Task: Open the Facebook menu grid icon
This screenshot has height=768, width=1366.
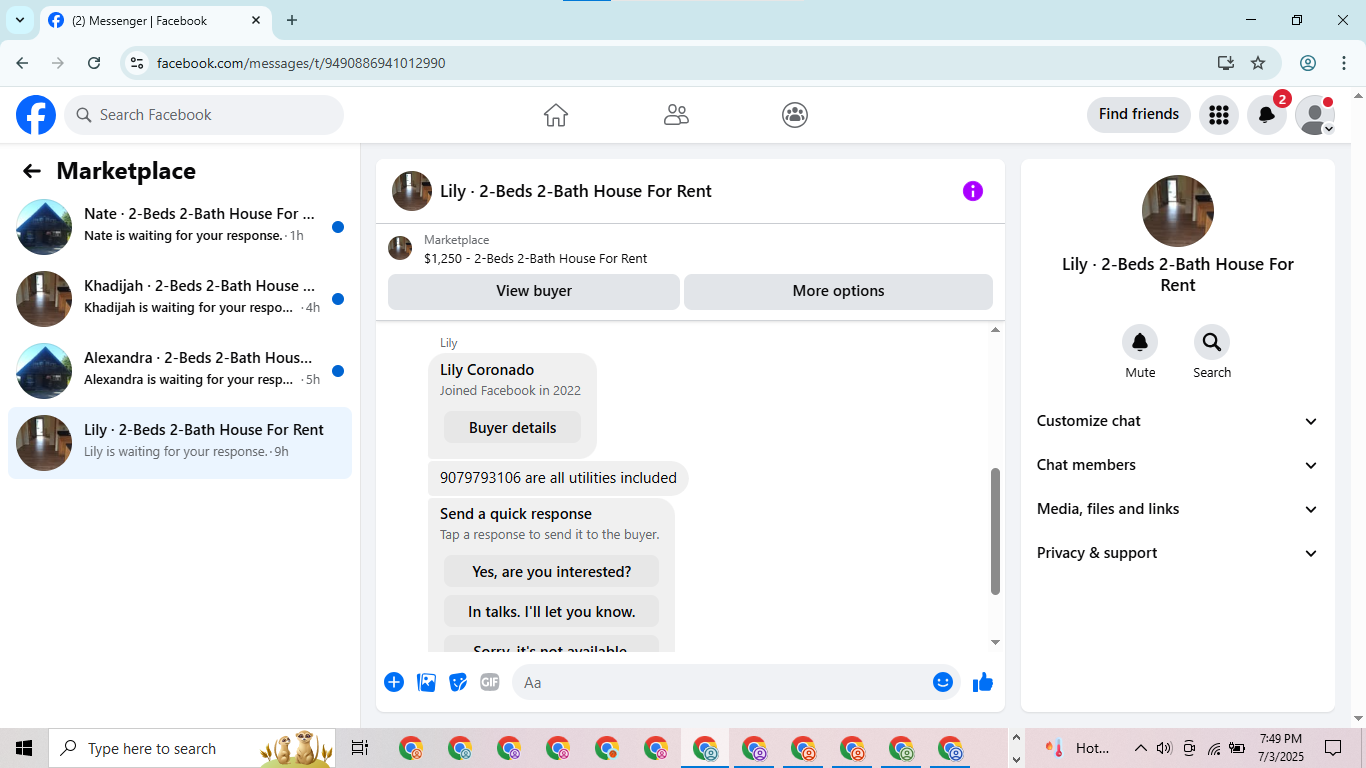Action: 1218,115
